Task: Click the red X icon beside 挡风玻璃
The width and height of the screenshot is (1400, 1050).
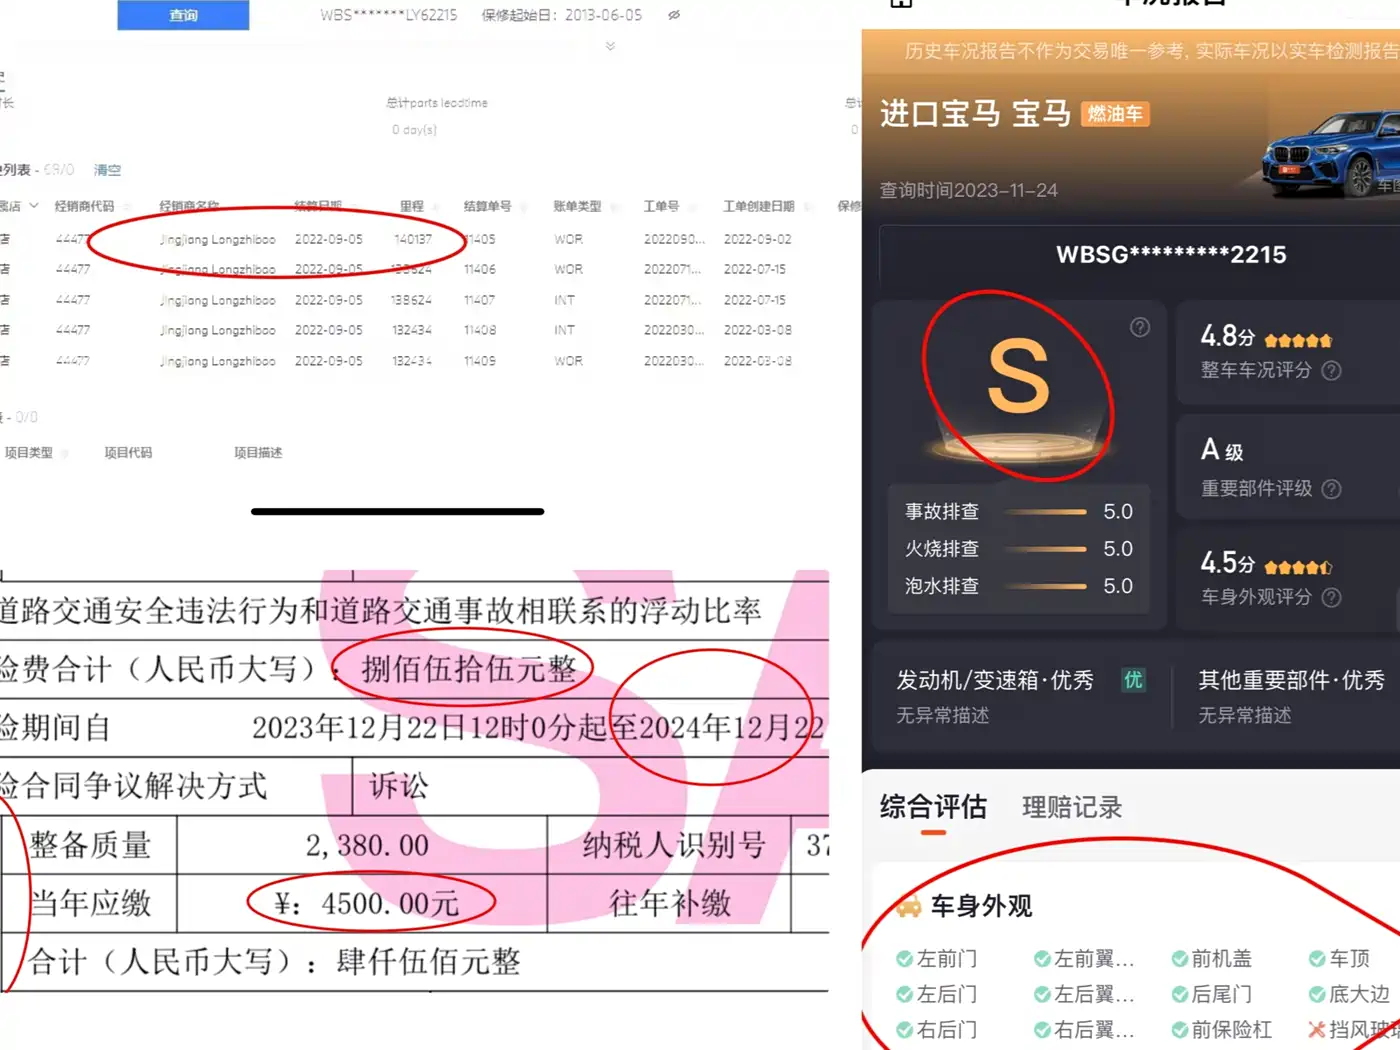Action: click(x=1316, y=1029)
